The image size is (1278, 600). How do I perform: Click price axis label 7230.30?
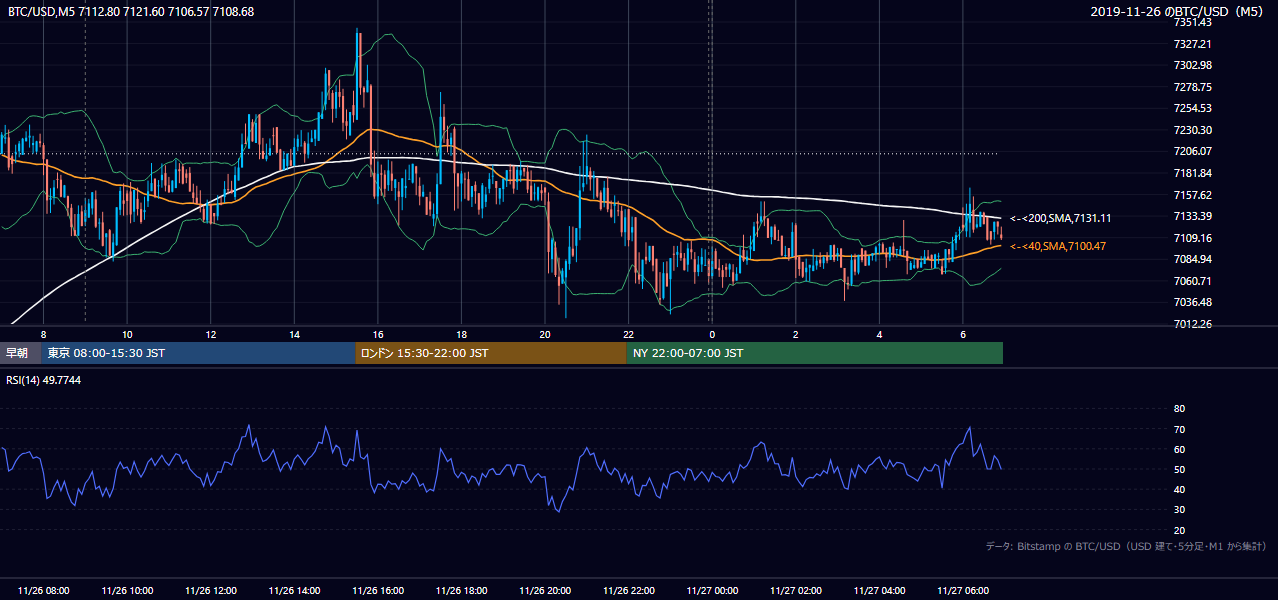click(x=1192, y=130)
